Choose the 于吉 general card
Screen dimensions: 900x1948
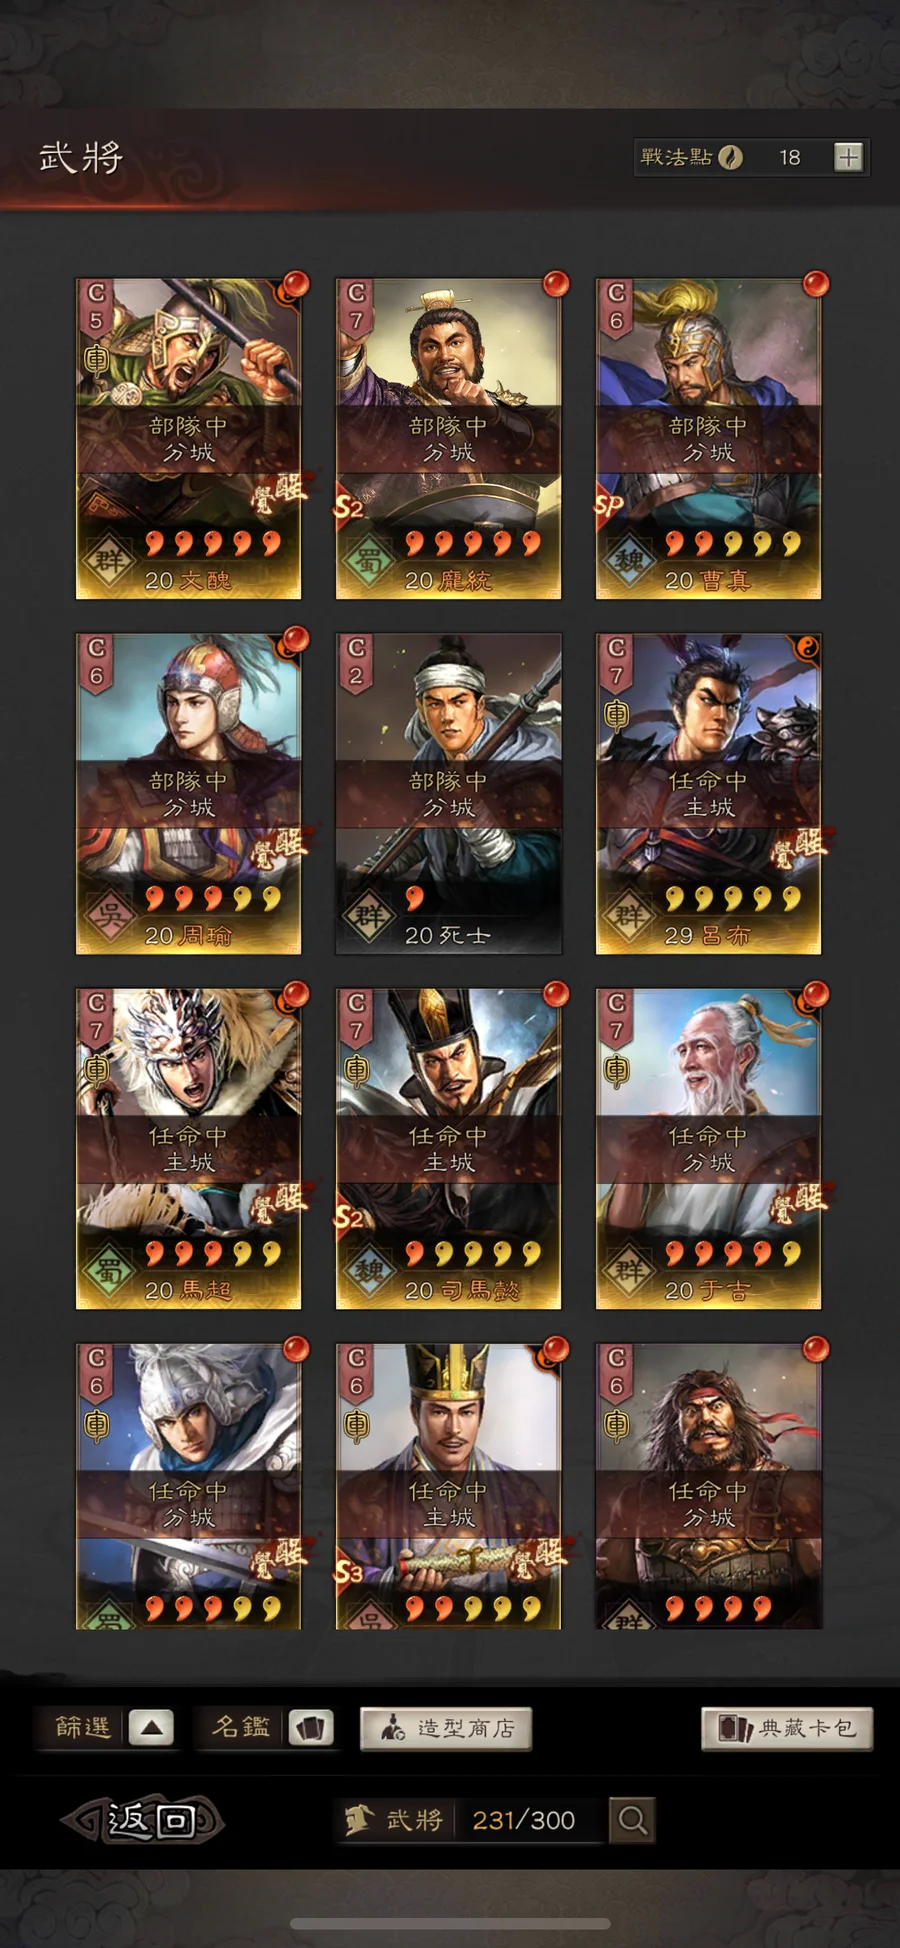point(708,1148)
